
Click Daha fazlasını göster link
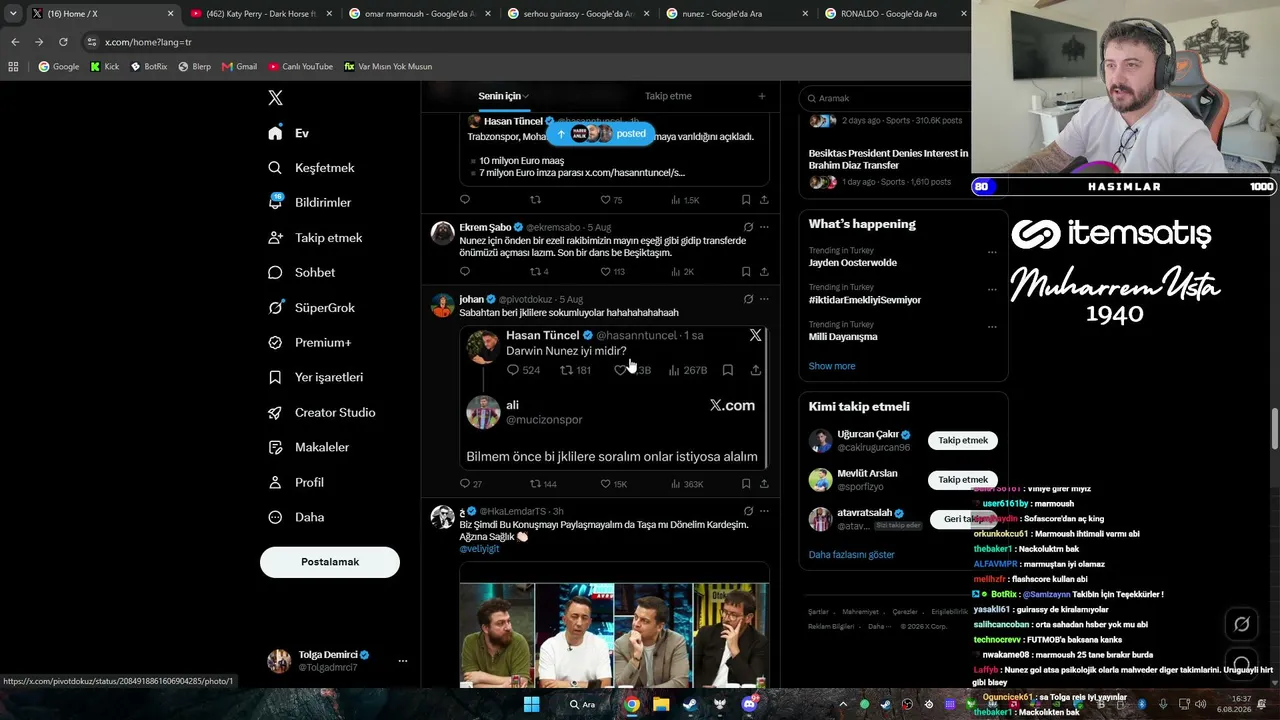pyautogui.click(x=852, y=555)
